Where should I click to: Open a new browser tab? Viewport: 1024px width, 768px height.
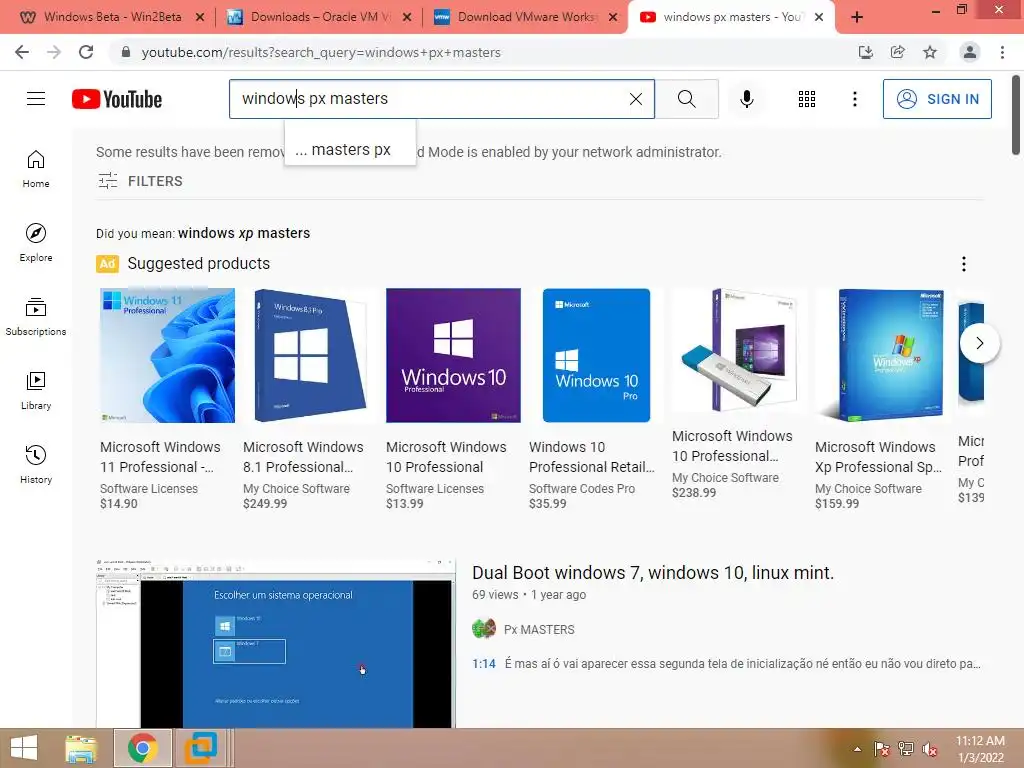point(857,18)
